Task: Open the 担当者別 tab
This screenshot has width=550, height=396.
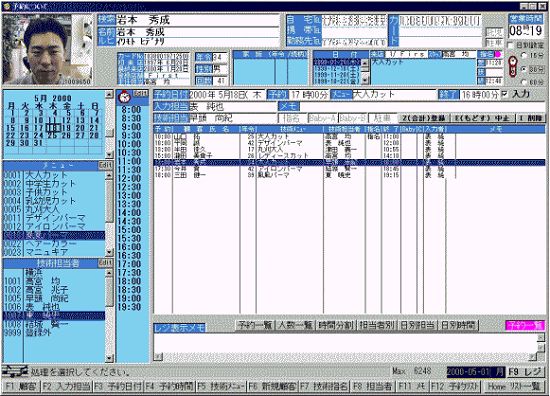Action: coord(377,325)
